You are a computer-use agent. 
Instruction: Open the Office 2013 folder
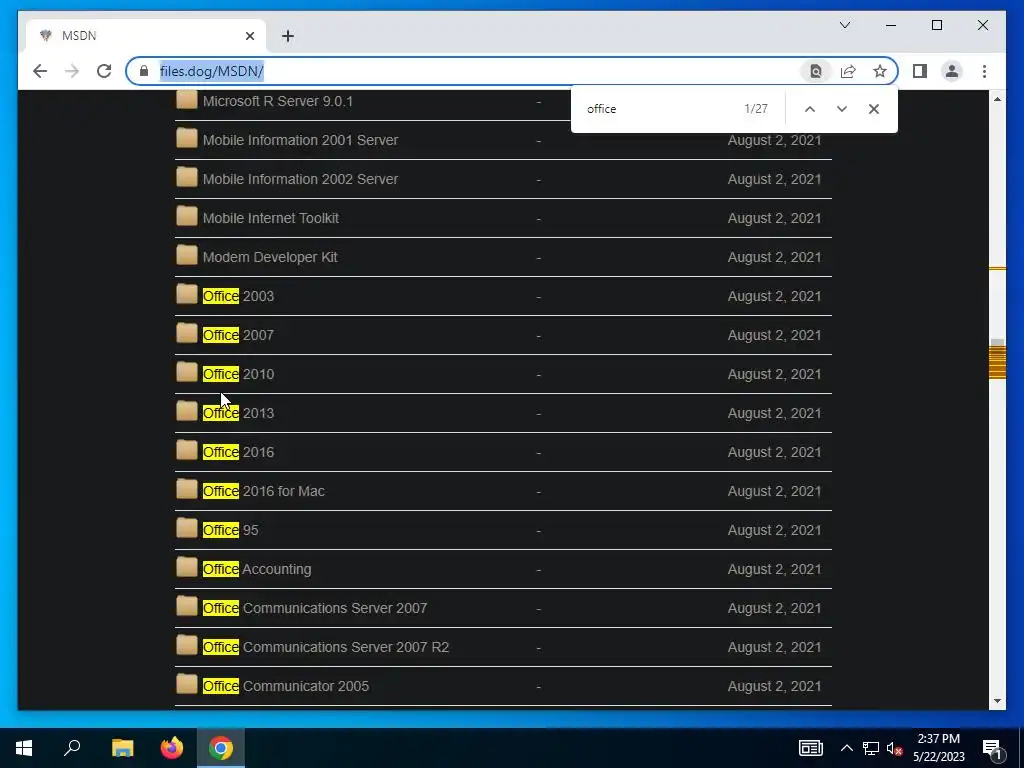(238, 413)
